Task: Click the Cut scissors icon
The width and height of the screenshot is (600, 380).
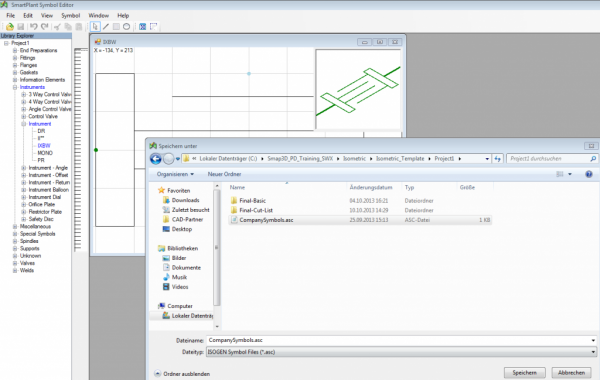Action: tap(57, 26)
